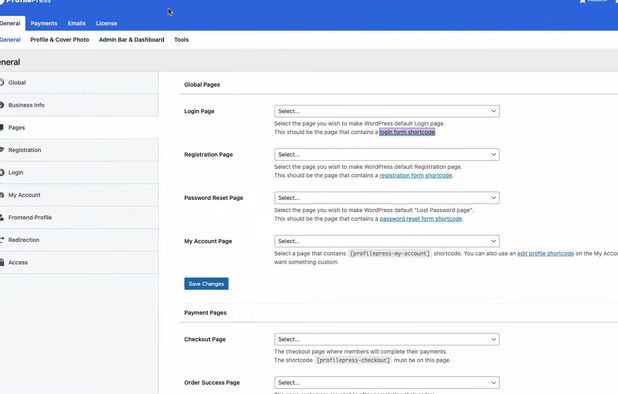Click the [profilepress-checkout] shortcode text
Screen dimensions: 618x394
(x=353, y=360)
